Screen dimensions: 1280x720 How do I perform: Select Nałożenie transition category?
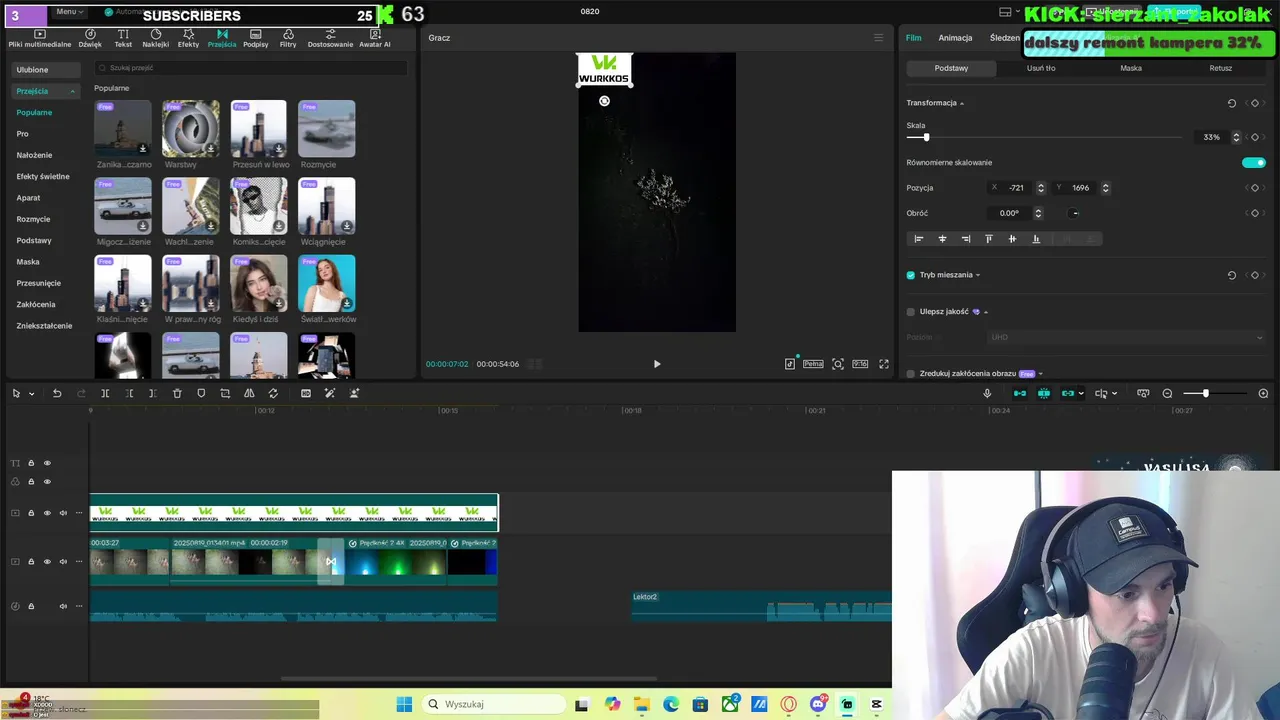point(34,155)
